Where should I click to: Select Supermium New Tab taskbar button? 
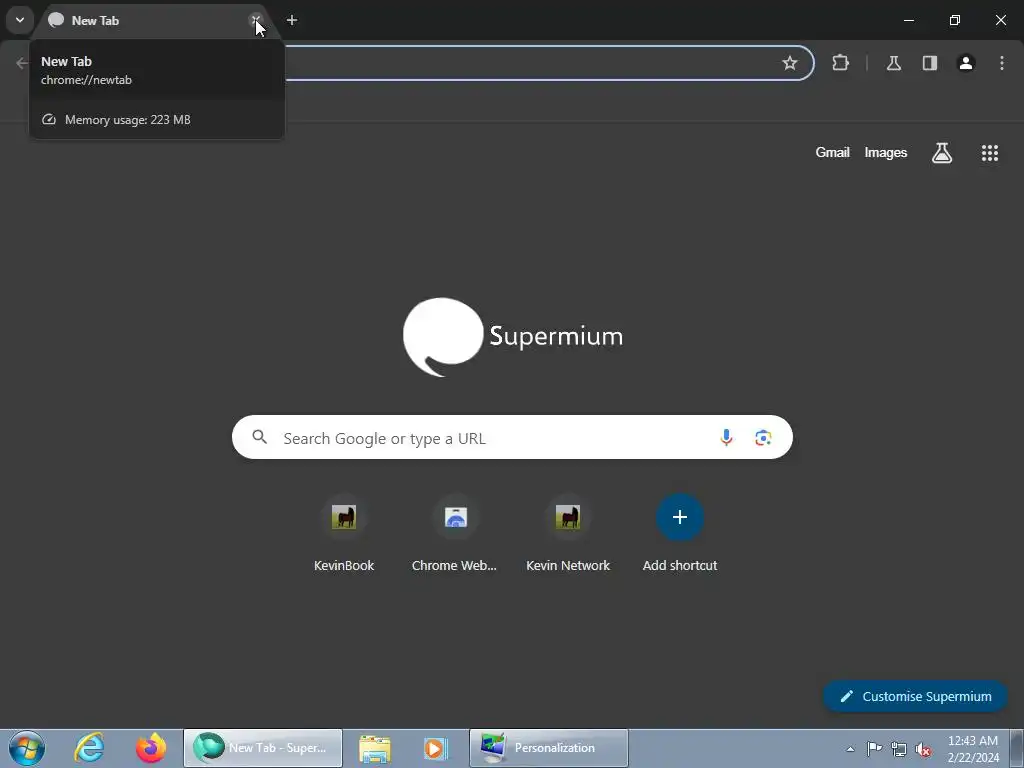[263, 748]
